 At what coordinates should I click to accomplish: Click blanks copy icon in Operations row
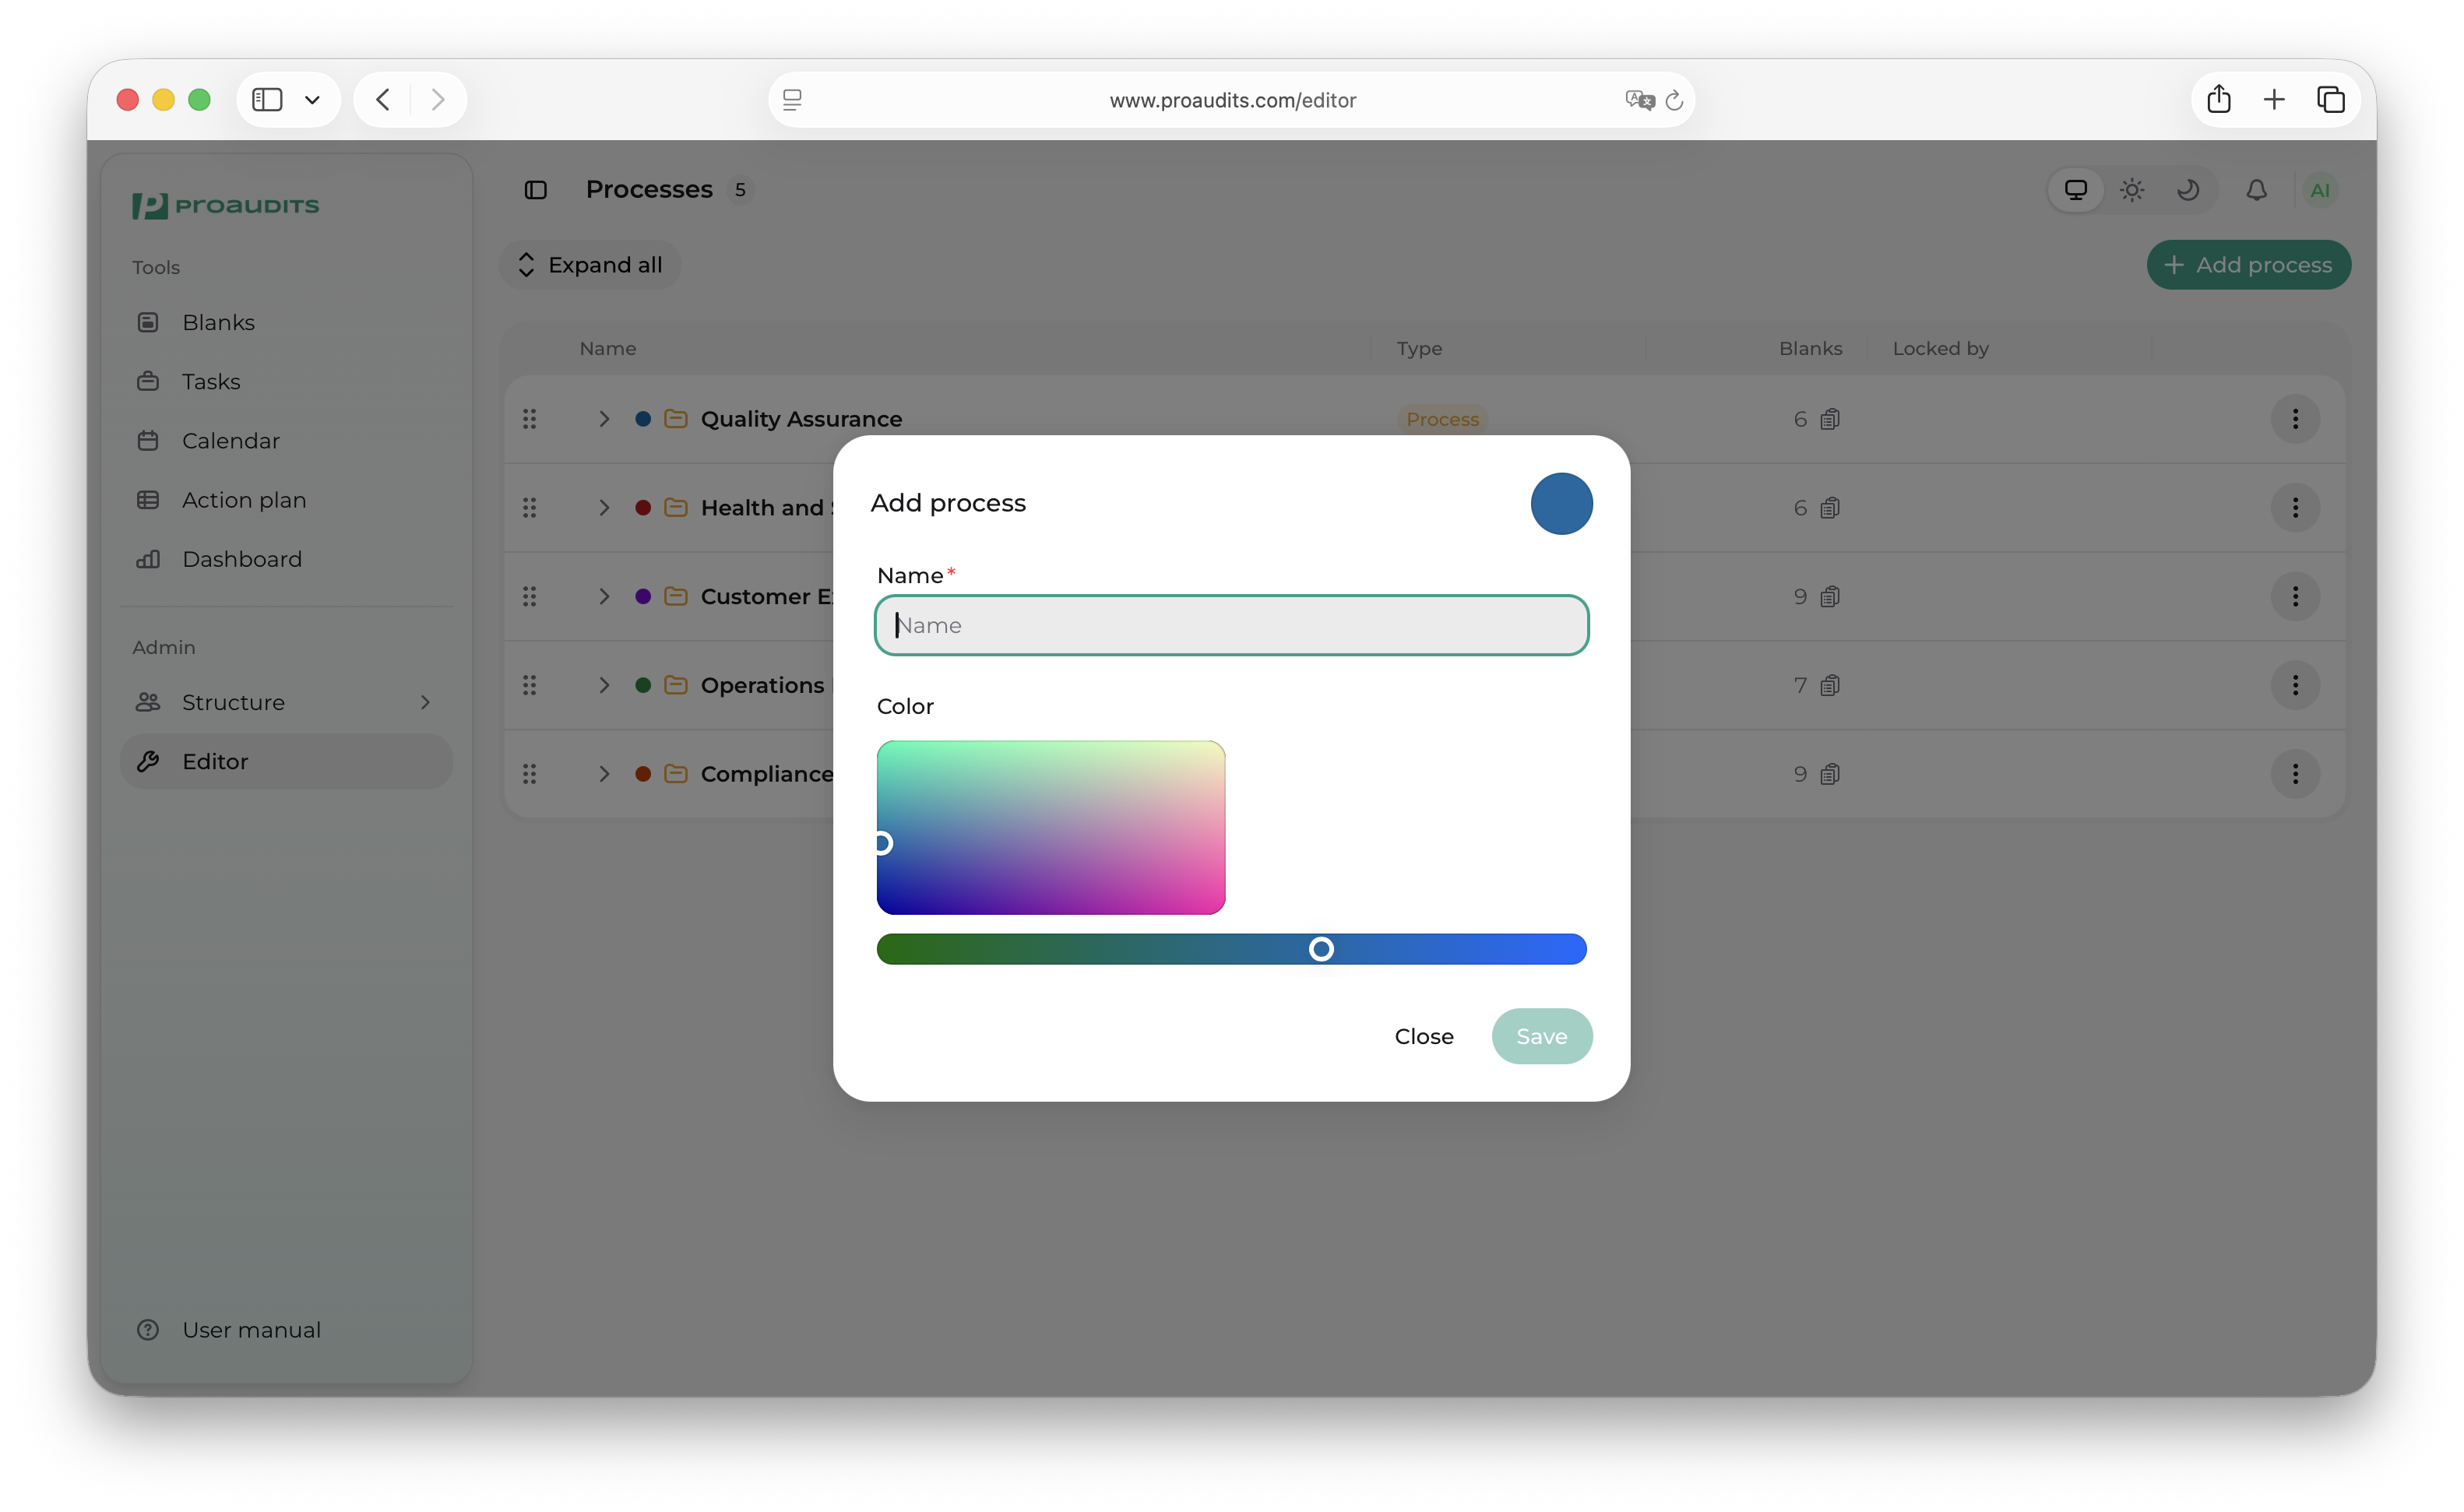1830,685
